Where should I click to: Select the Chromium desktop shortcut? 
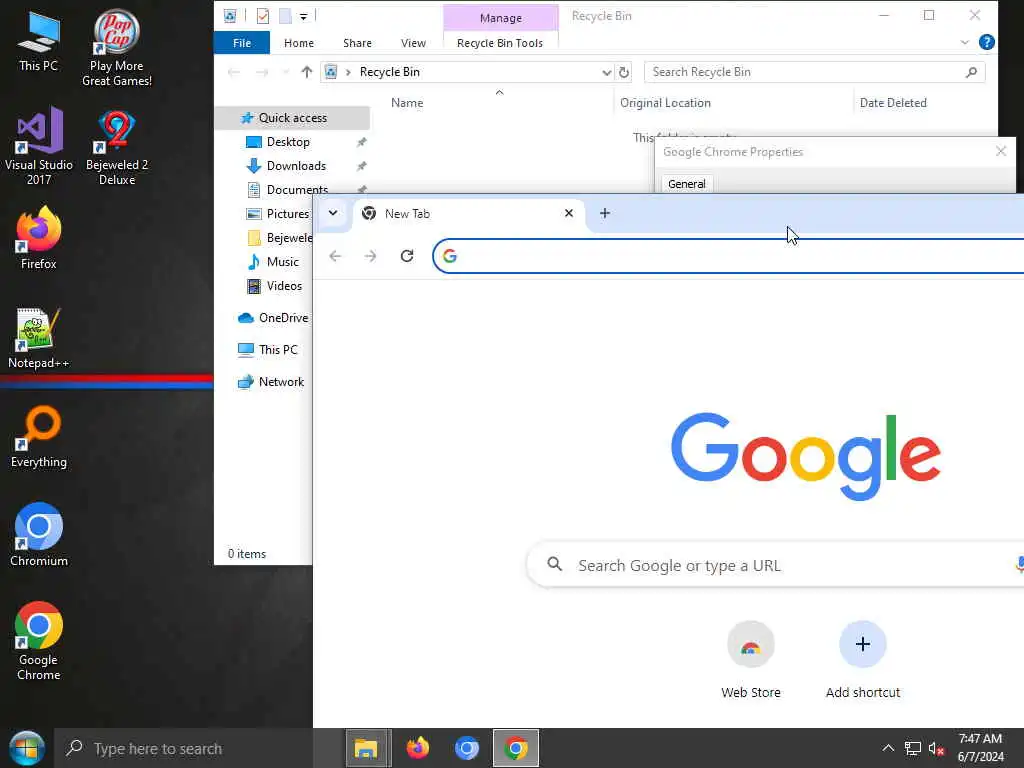click(39, 536)
